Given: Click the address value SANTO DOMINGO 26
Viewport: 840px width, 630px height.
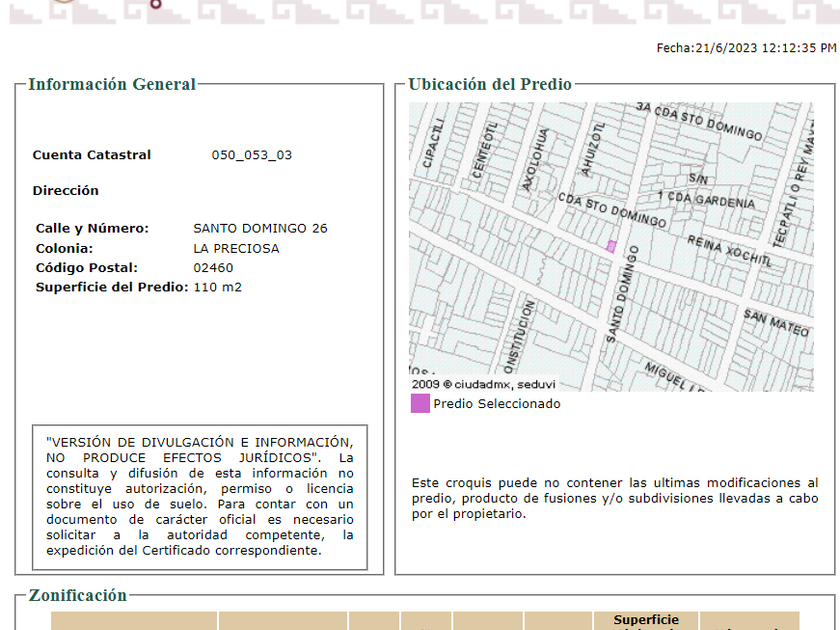Looking at the screenshot, I should (260, 229).
